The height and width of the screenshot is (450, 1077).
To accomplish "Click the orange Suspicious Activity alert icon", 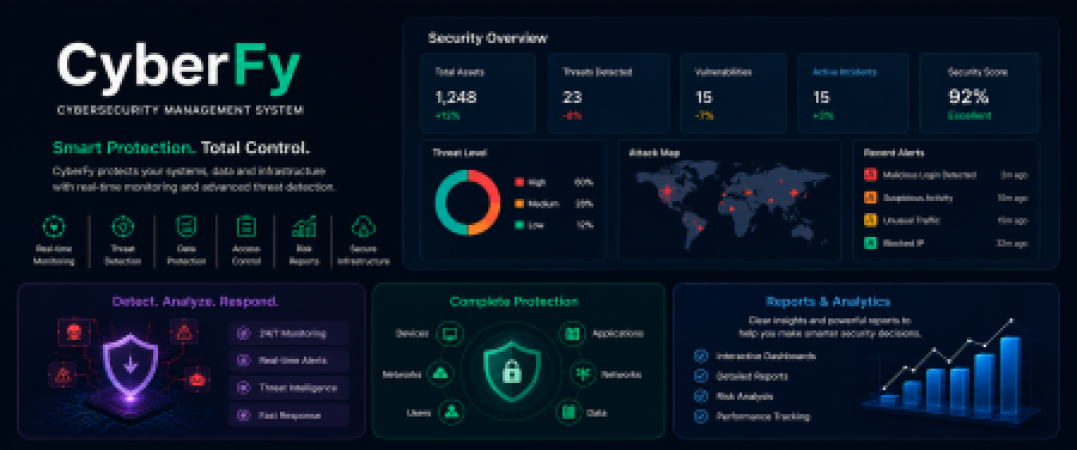I will tap(870, 198).
